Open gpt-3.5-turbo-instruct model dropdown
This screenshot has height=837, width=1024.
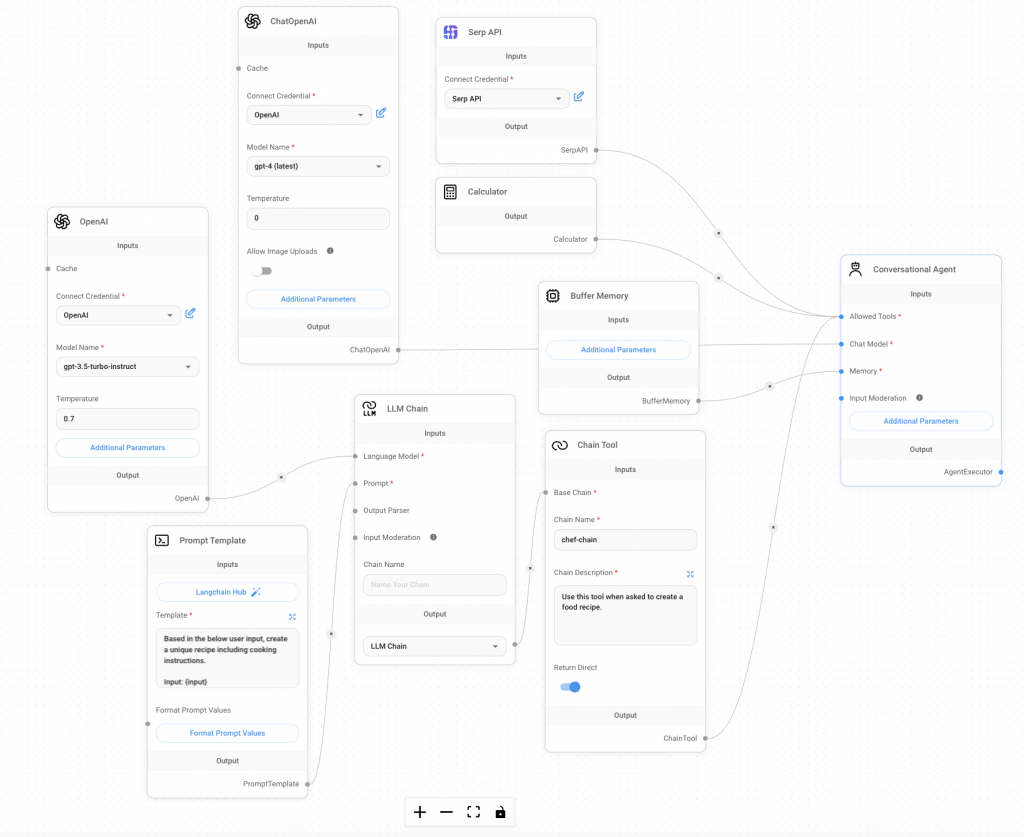pyautogui.click(x=127, y=367)
